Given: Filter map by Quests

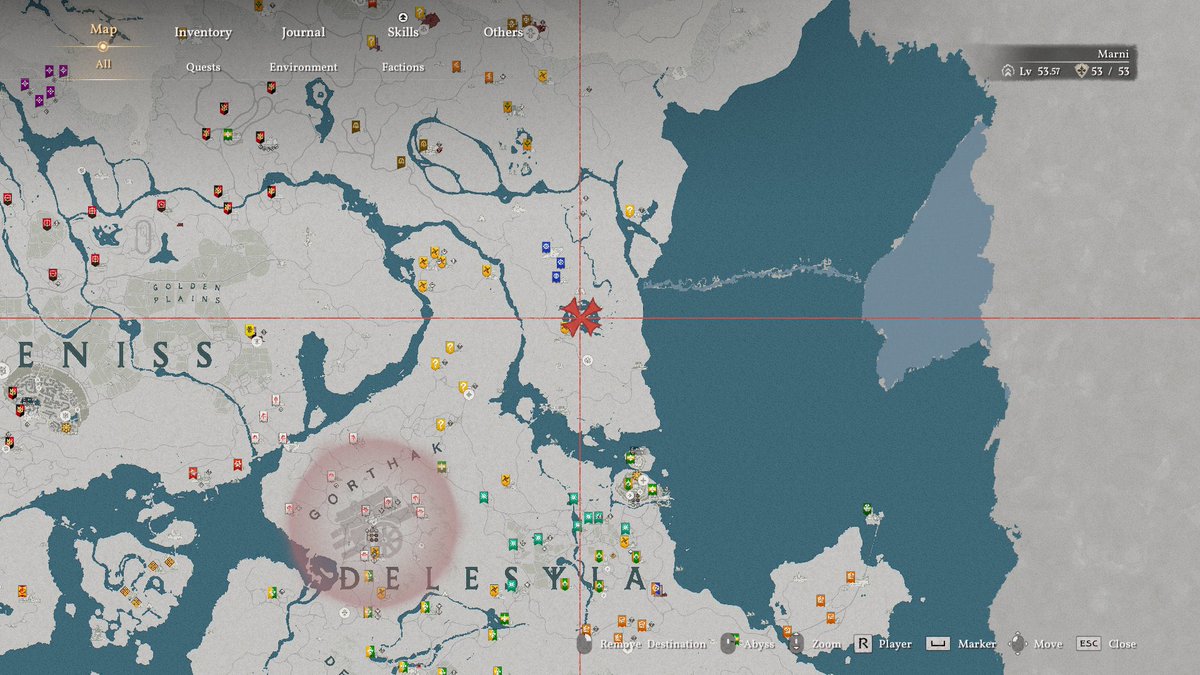Looking at the screenshot, I should pyautogui.click(x=203, y=67).
